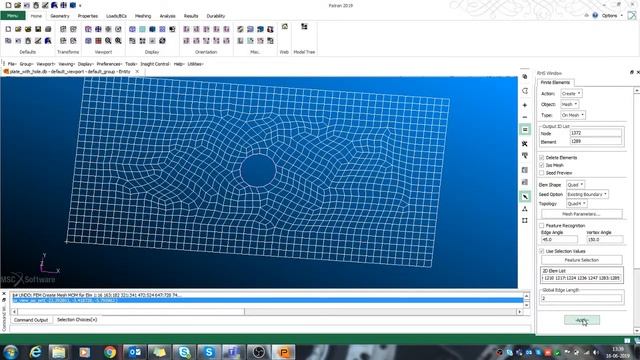Click the solid dark blue cube Display icon

point(152,29)
